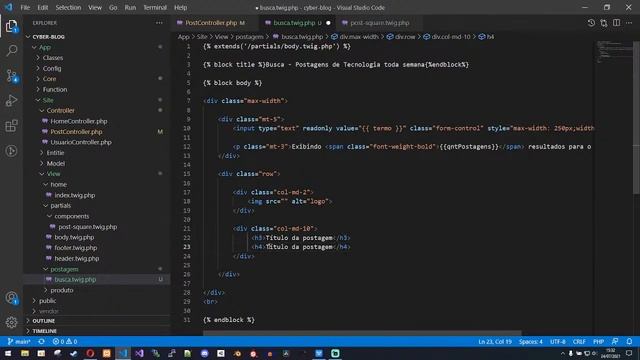Open Visual Studio from taskbar
640x360 pixels.
[x=139, y=353]
